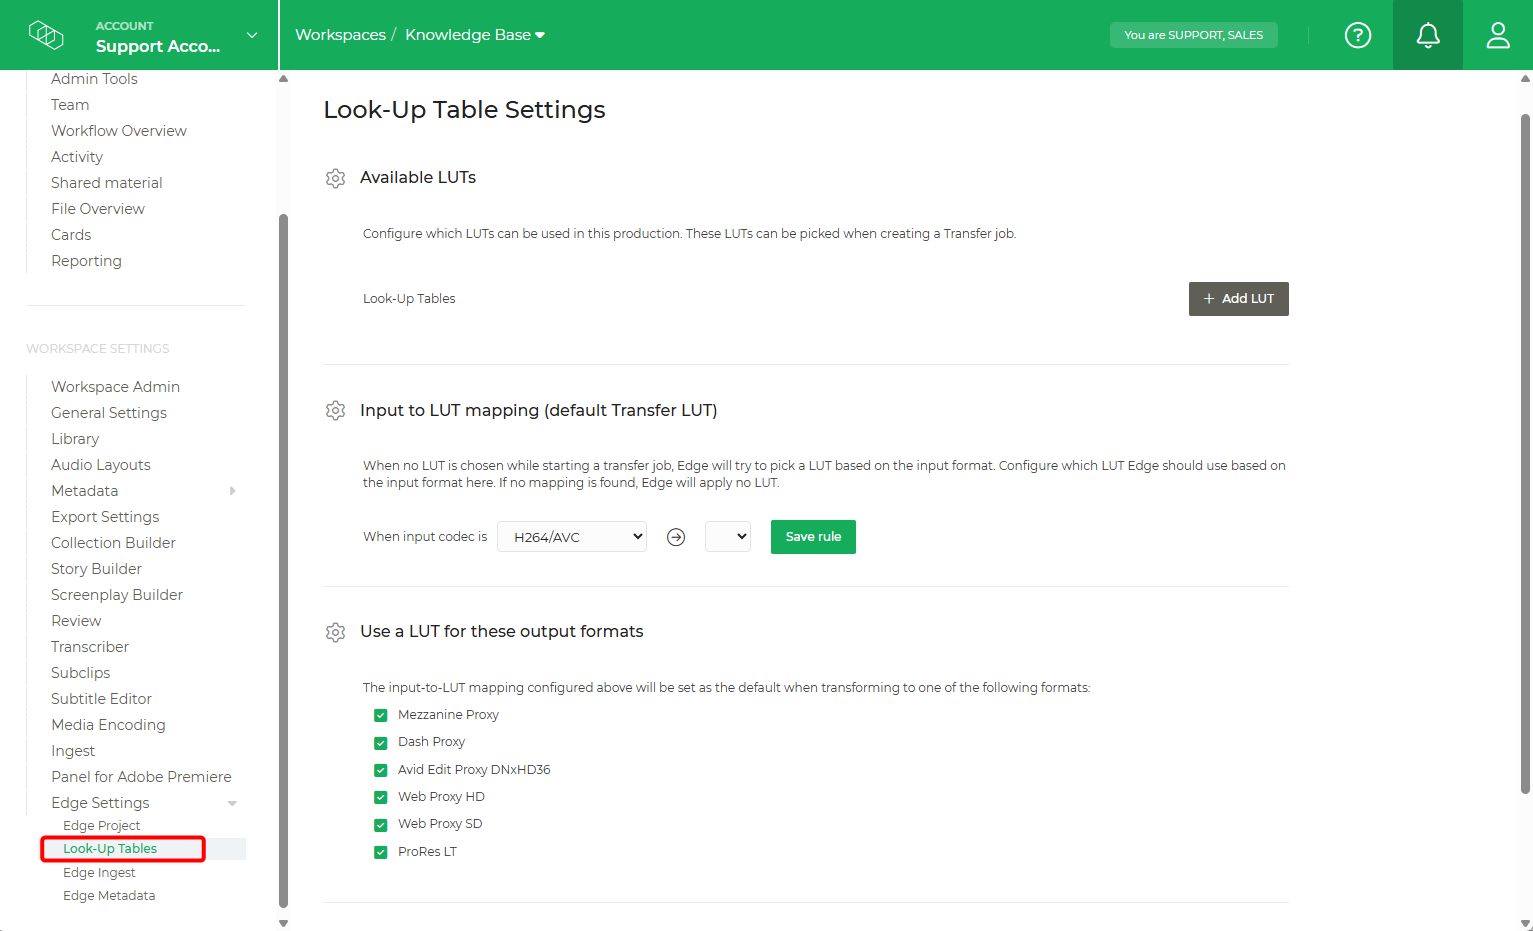1533x931 pixels.
Task: Select Edge Ingest in the sidebar
Action: (99, 872)
